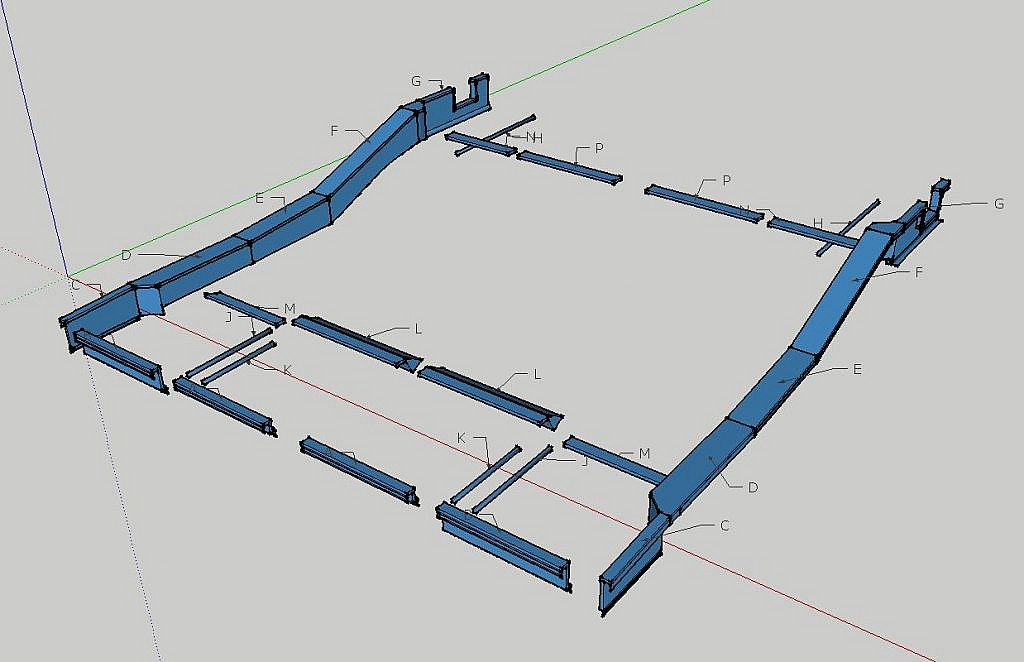Click the overlapping NH label near the left rail
Viewport: 1024px width, 662px height.
(x=535, y=138)
